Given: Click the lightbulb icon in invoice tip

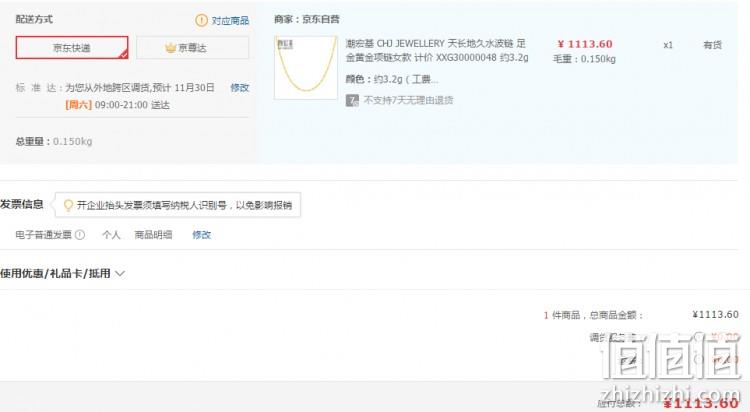Looking at the screenshot, I should pyautogui.click(x=68, y=205).
